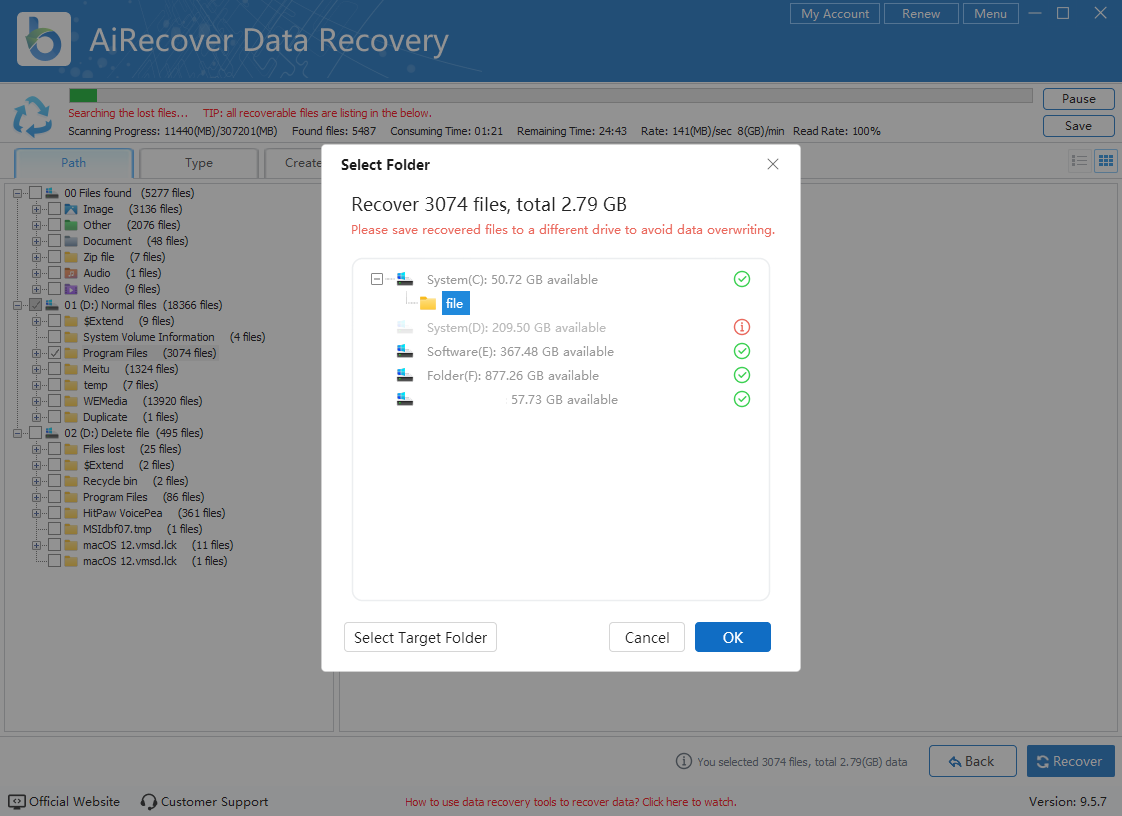The image size is (1122, 816).
Task: Collapse the System(C:) drive tree node
Action: pyautogui.click(x=377, y=279)
